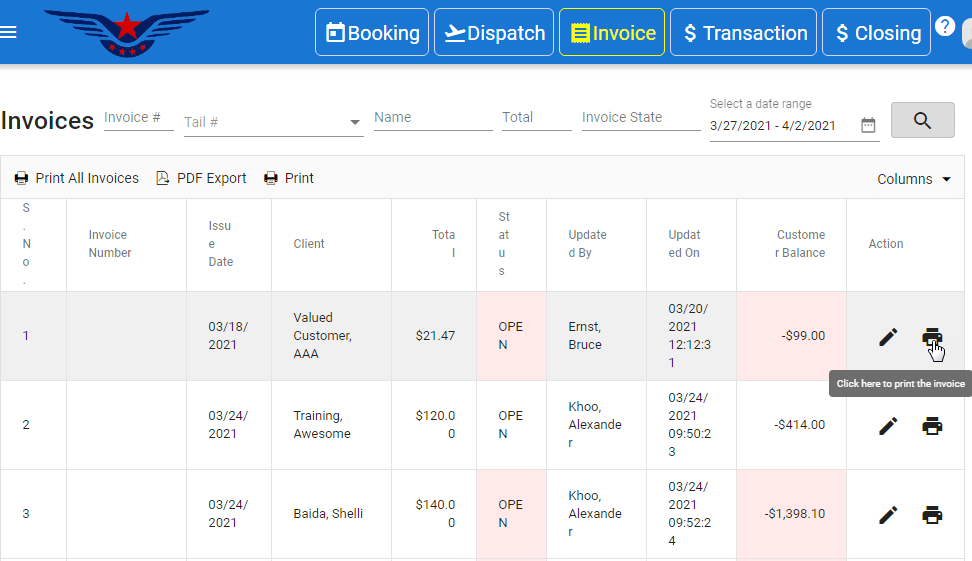Open the date range calendar icon
The height and width of the screenshot is (561, 972).
pos(868,125)
